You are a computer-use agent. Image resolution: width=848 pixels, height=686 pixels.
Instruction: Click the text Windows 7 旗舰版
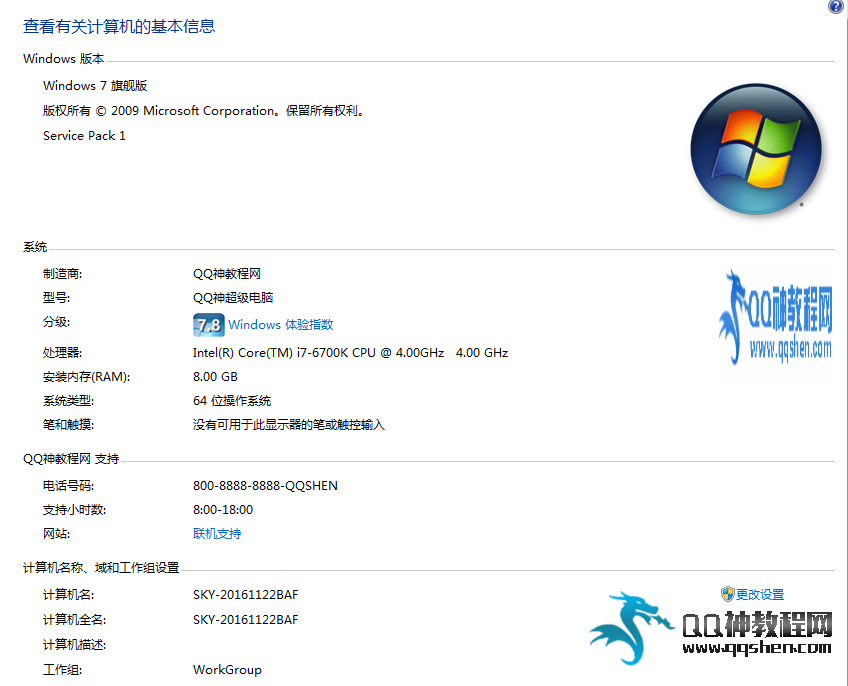pyautogui.click(x=95, y=85)
